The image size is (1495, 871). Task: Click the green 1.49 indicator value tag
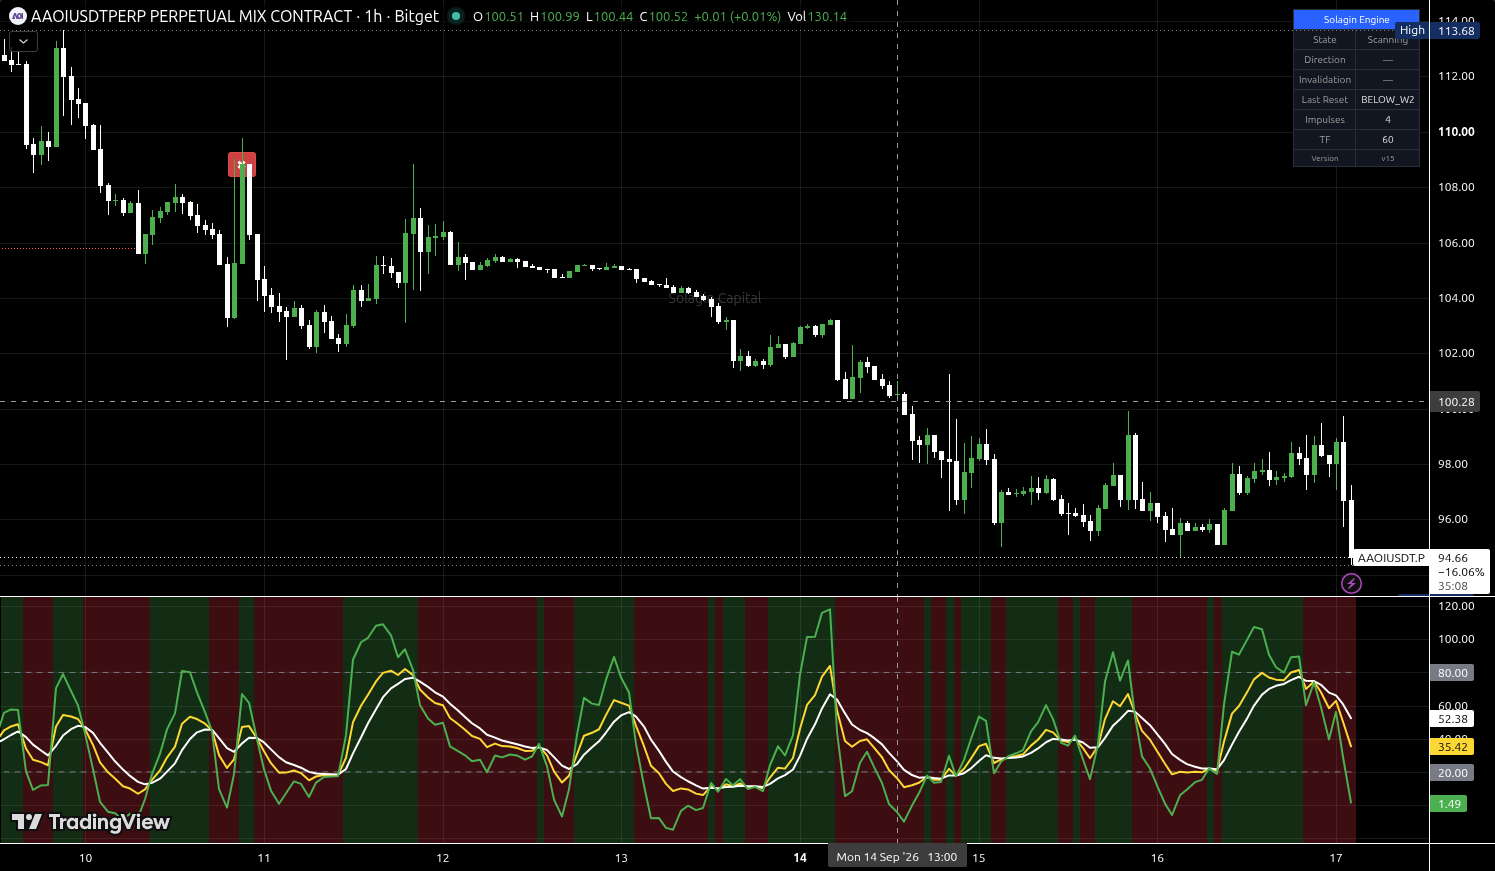(1450, 804)
